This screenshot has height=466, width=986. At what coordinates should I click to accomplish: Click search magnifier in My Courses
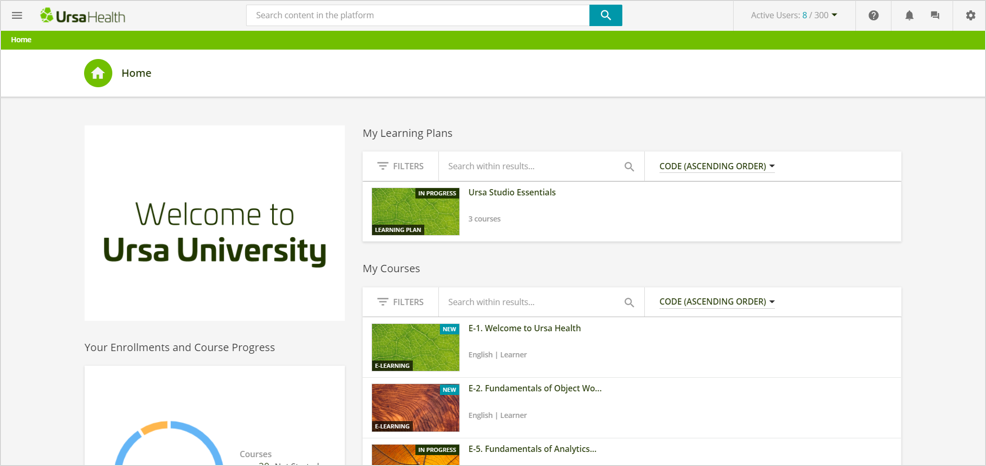click(x=629, y=302)
